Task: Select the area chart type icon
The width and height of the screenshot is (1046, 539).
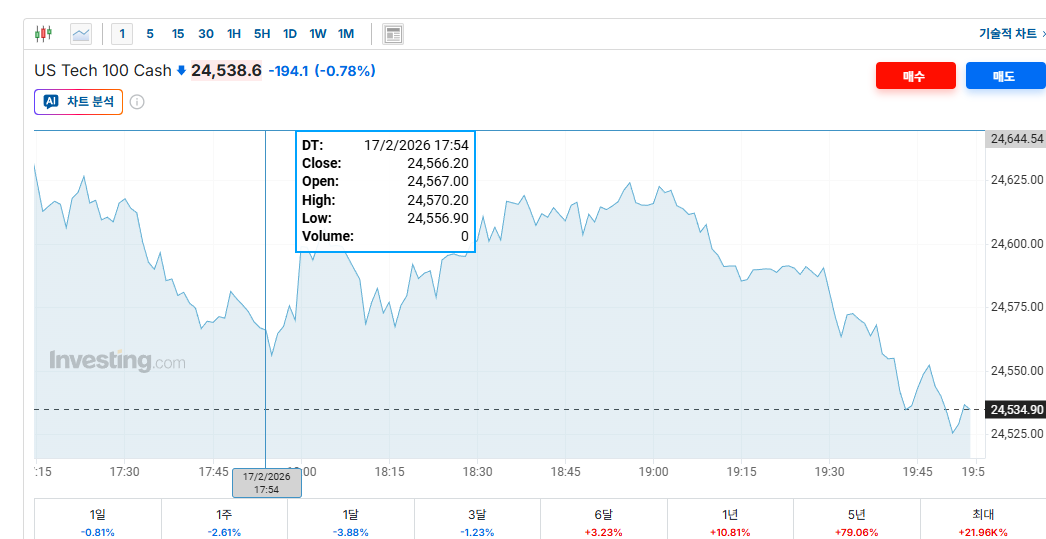Action: [81, 34]
